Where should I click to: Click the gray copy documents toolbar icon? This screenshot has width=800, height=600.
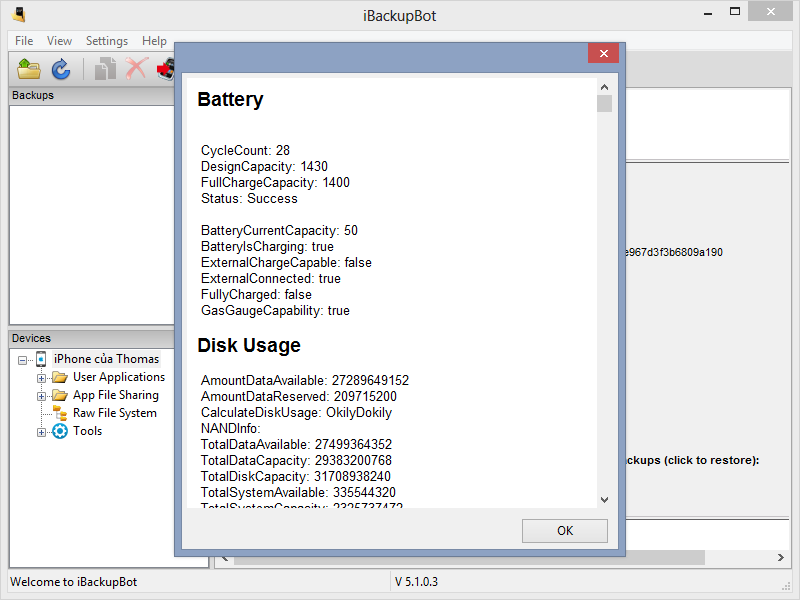click(x=105, y=69)
